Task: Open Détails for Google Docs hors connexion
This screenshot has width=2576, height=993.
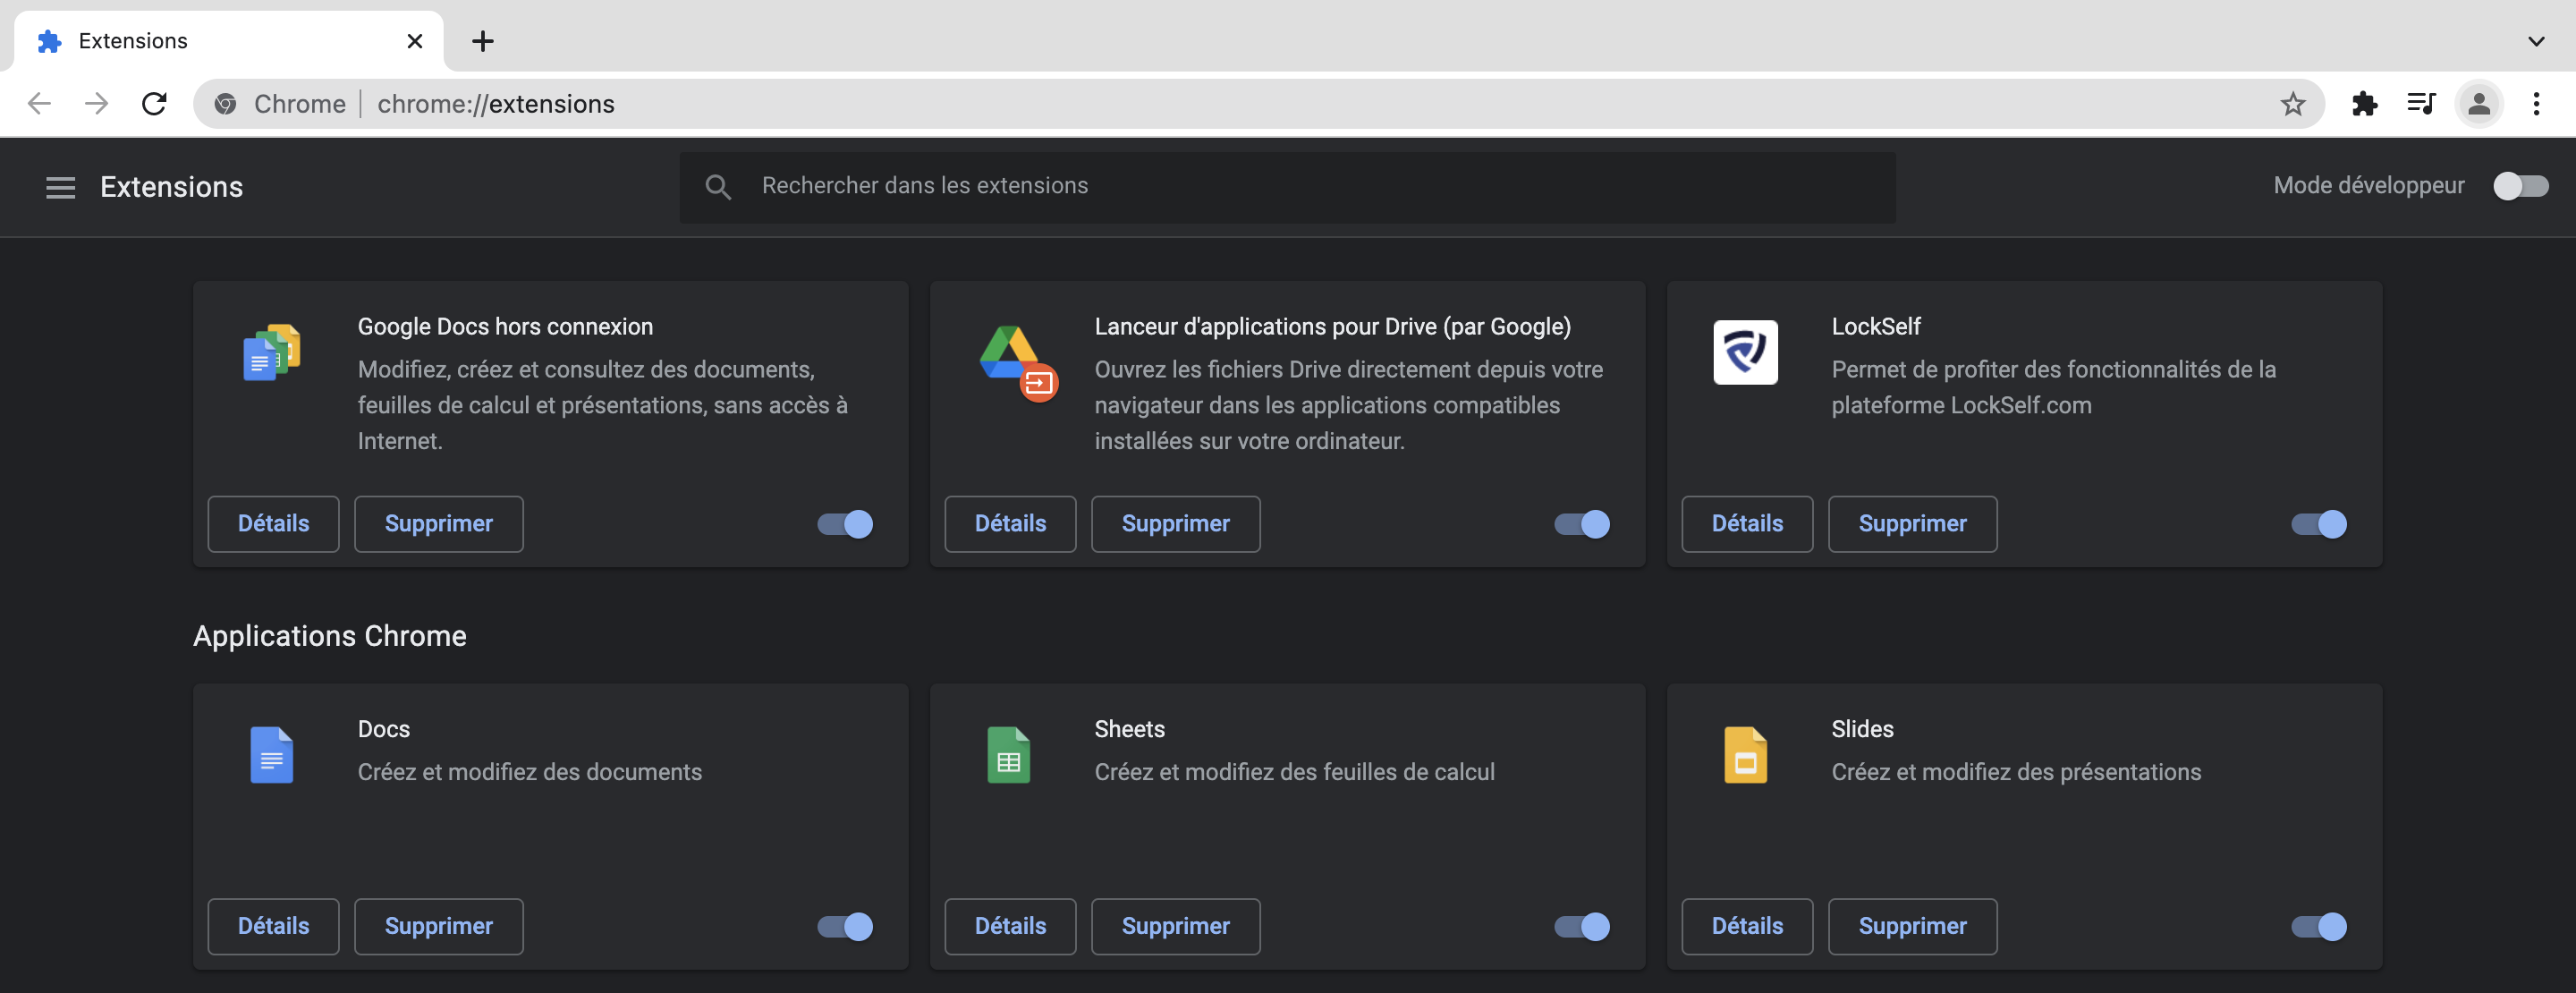Action: (273, 524)
